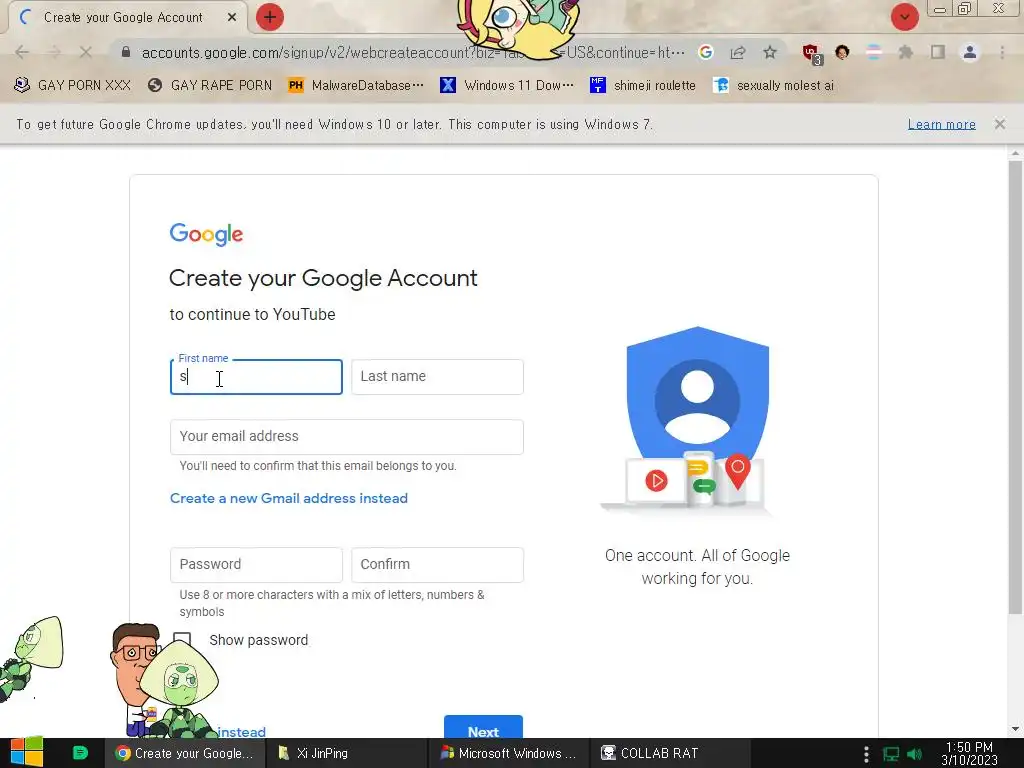The height and width of the screenshot is (768, 1024).
Task: Click the to continue to YouTube subtitle
Action: coord(253,315)
